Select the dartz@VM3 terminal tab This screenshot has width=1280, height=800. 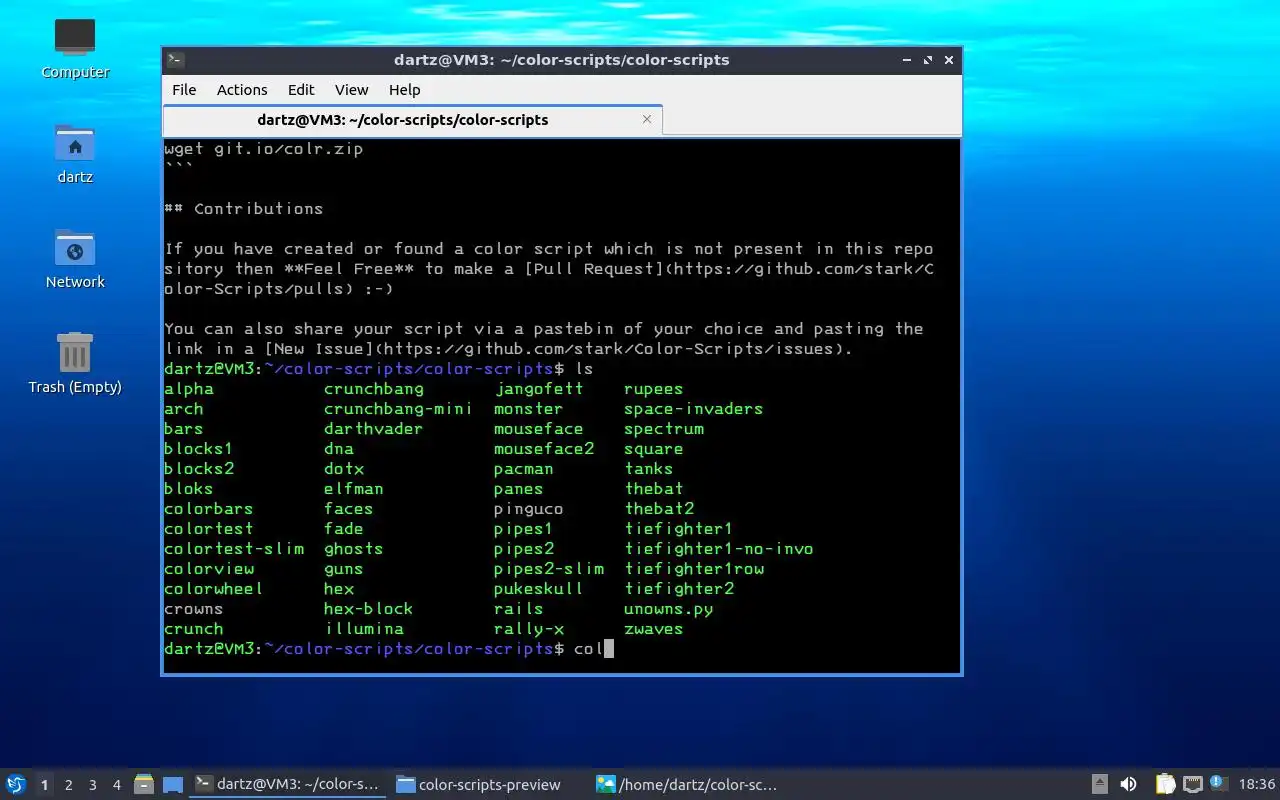click(x=412, y=120)
